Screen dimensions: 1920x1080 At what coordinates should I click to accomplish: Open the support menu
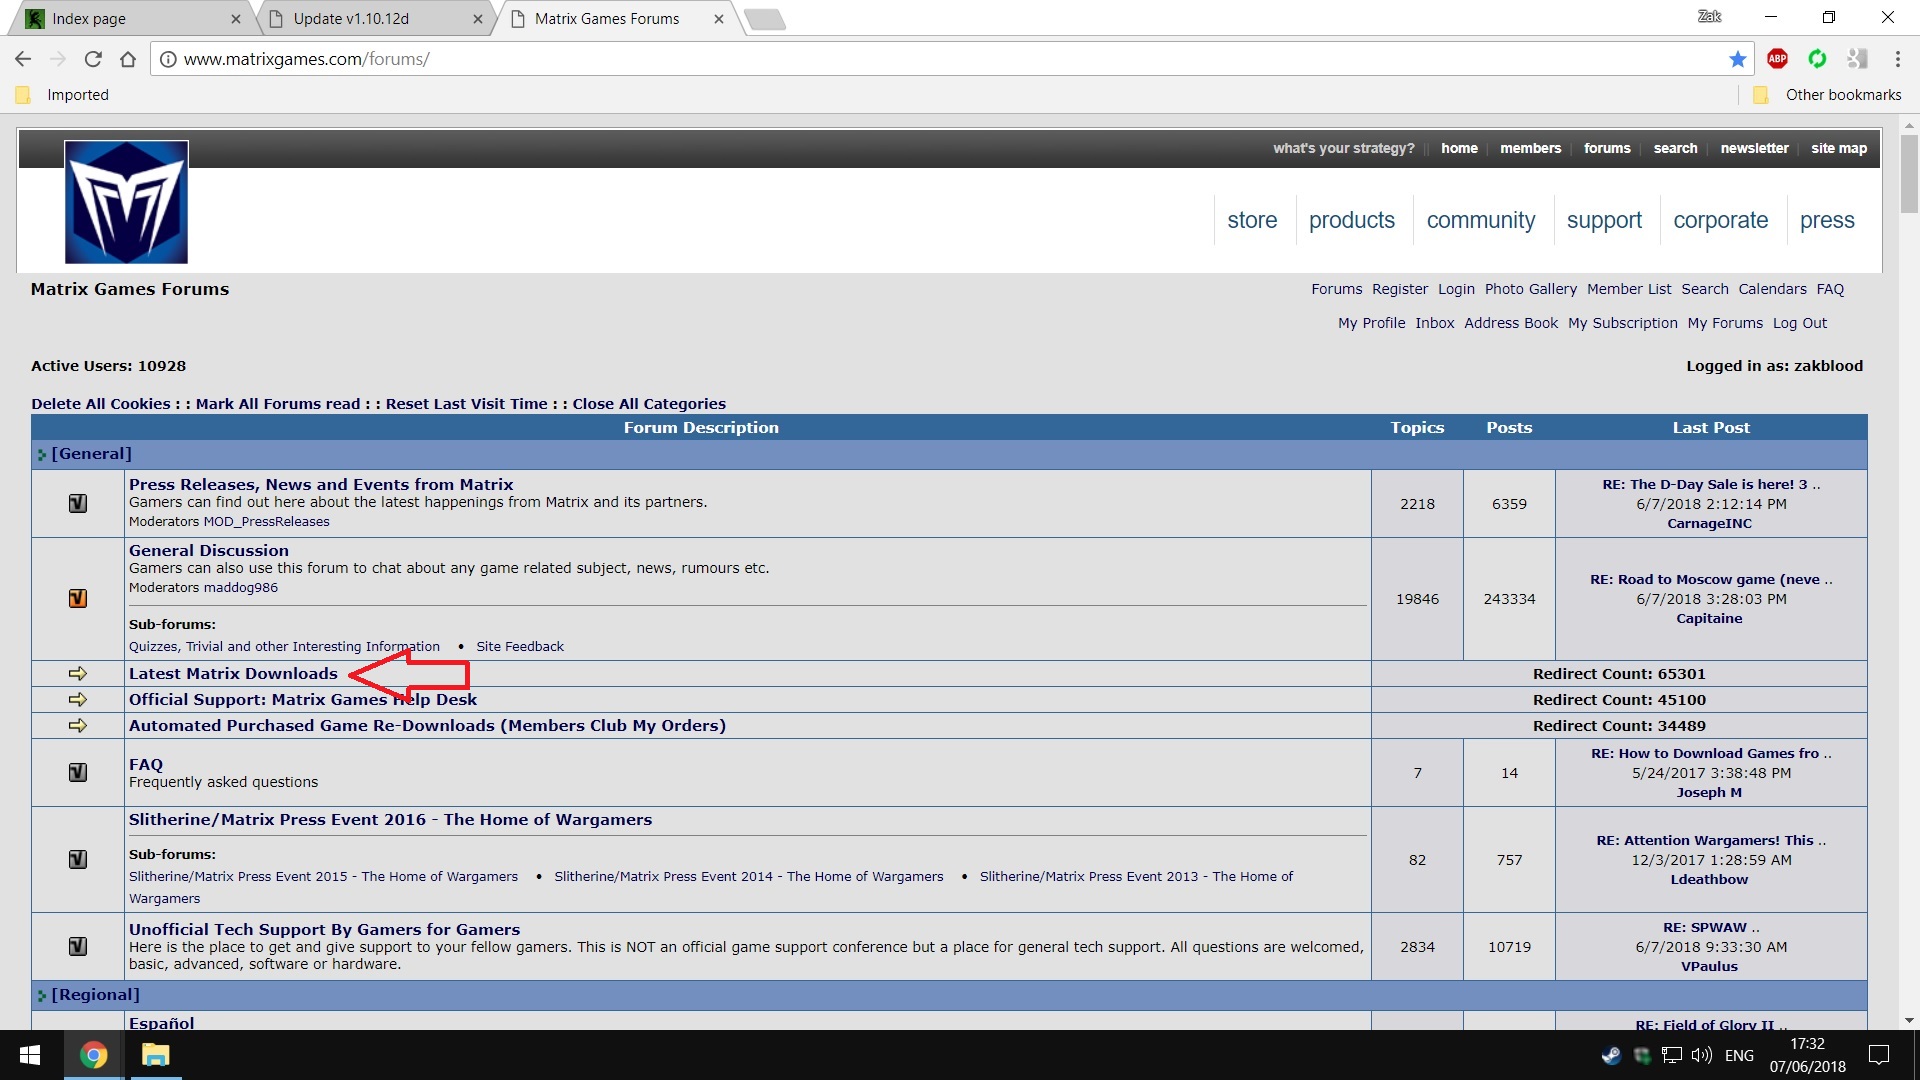coord(1604,220)
